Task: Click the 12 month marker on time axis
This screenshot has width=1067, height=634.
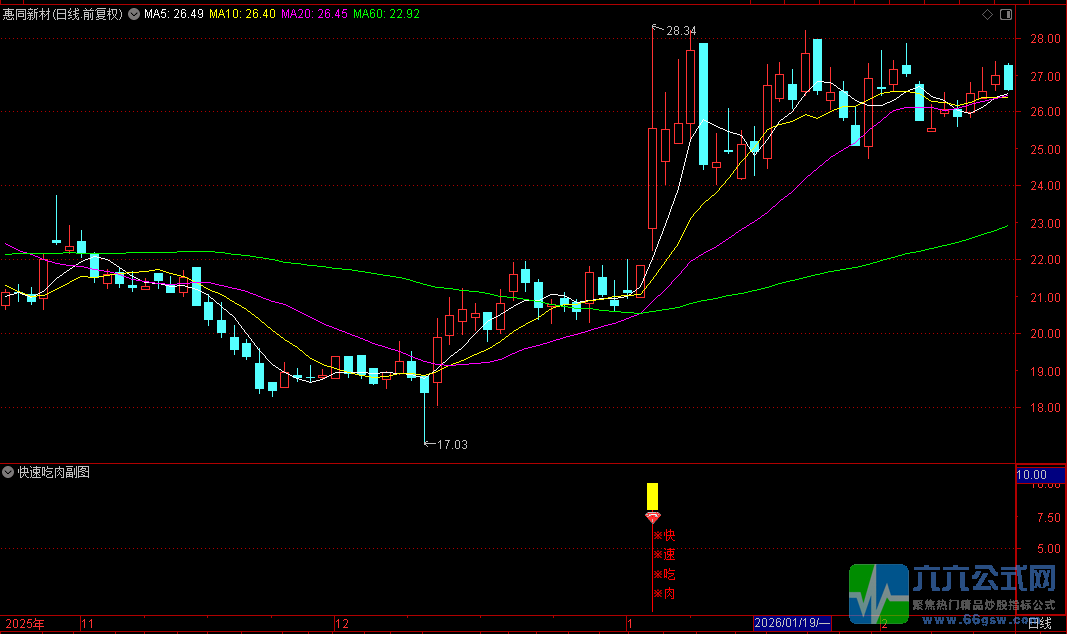Action: 342,624
